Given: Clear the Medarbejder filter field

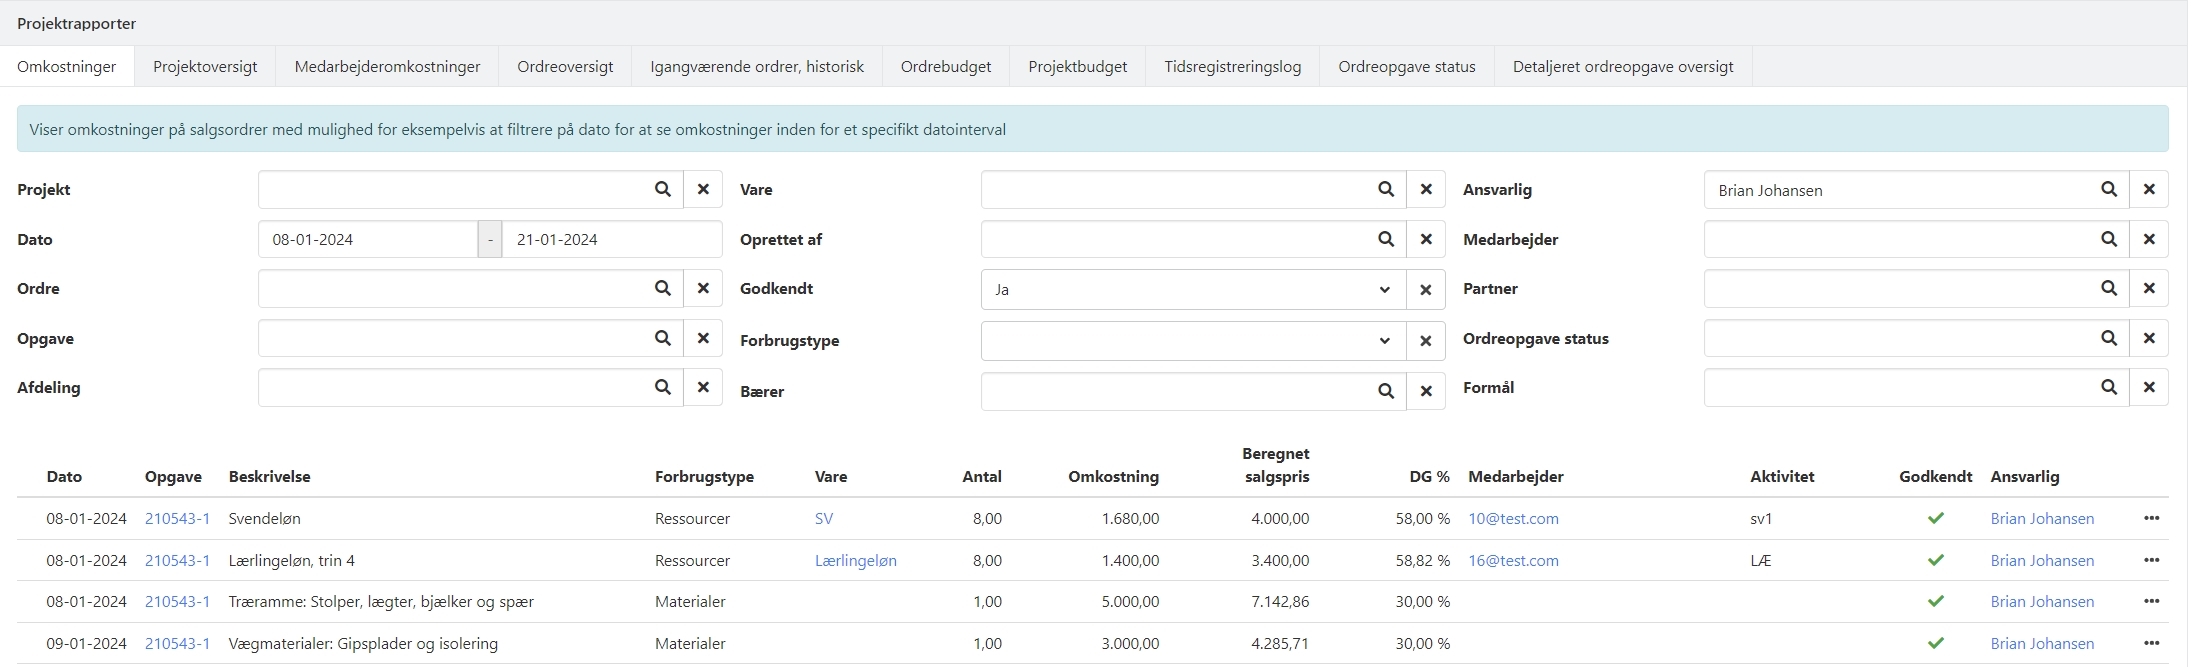Looking at the screenshot, I should [2149, 239].
